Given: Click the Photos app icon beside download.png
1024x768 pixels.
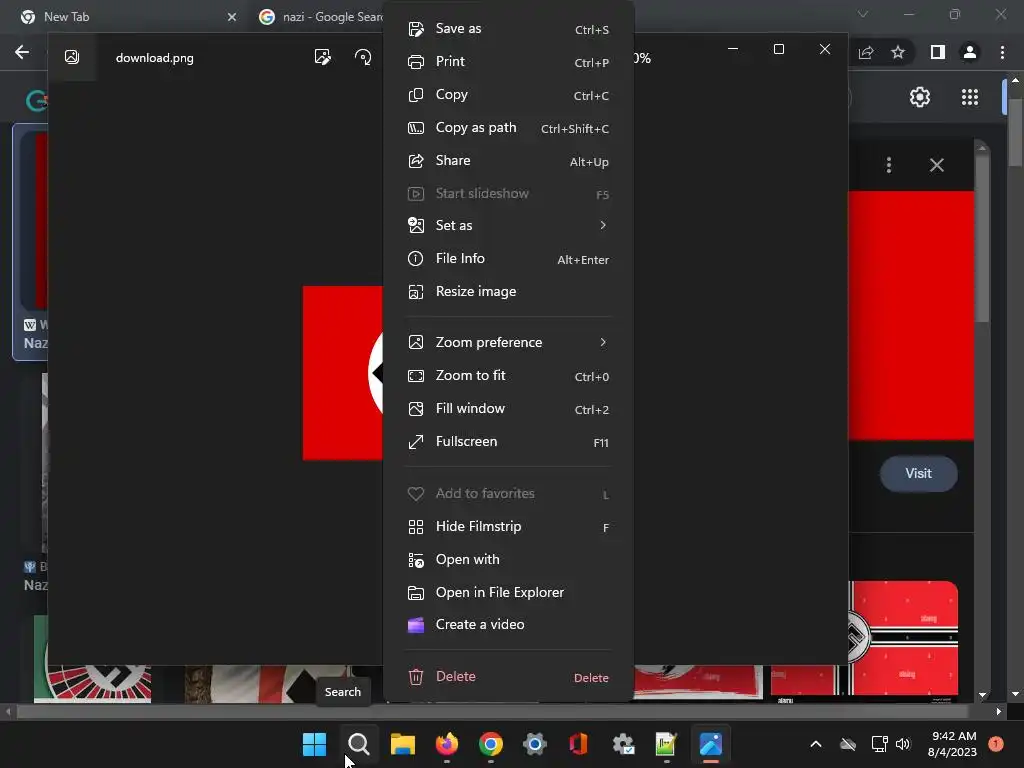Looking at the screenshot, I should coord(72,57).
